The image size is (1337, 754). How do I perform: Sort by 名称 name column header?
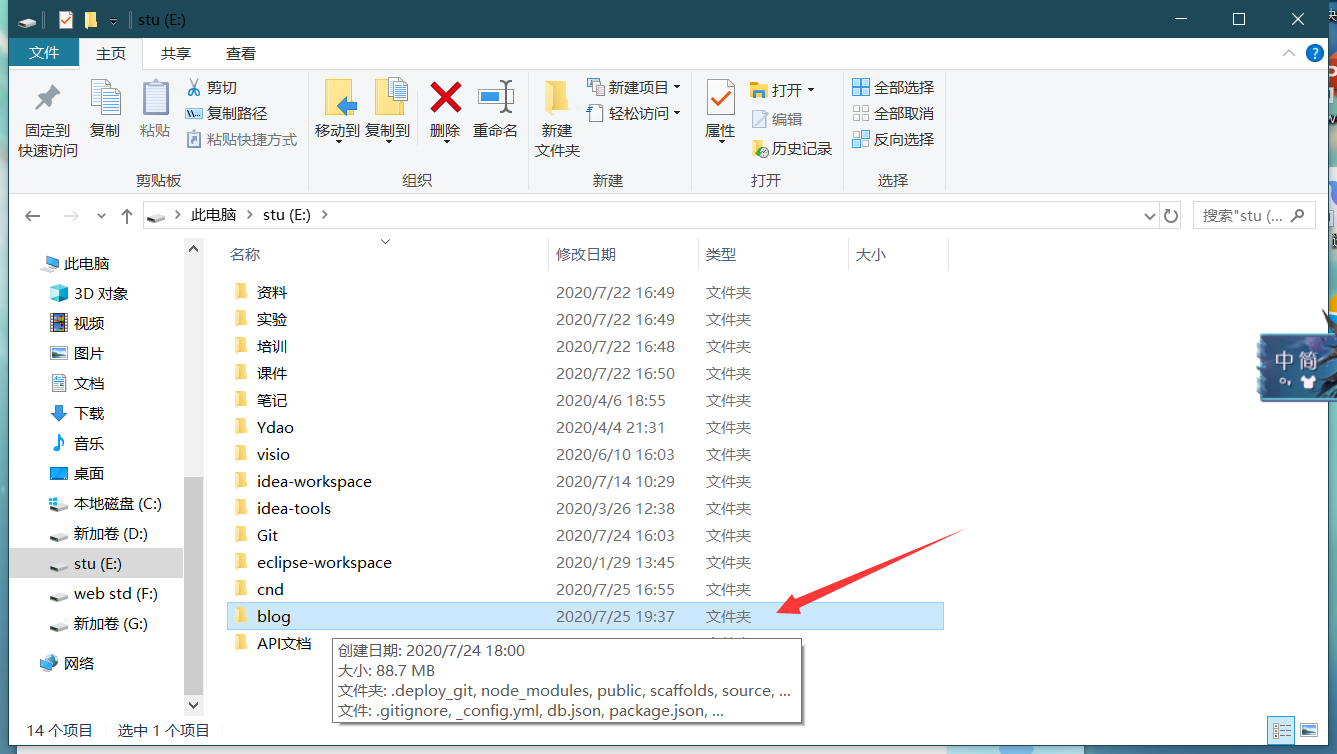[245, 255]
